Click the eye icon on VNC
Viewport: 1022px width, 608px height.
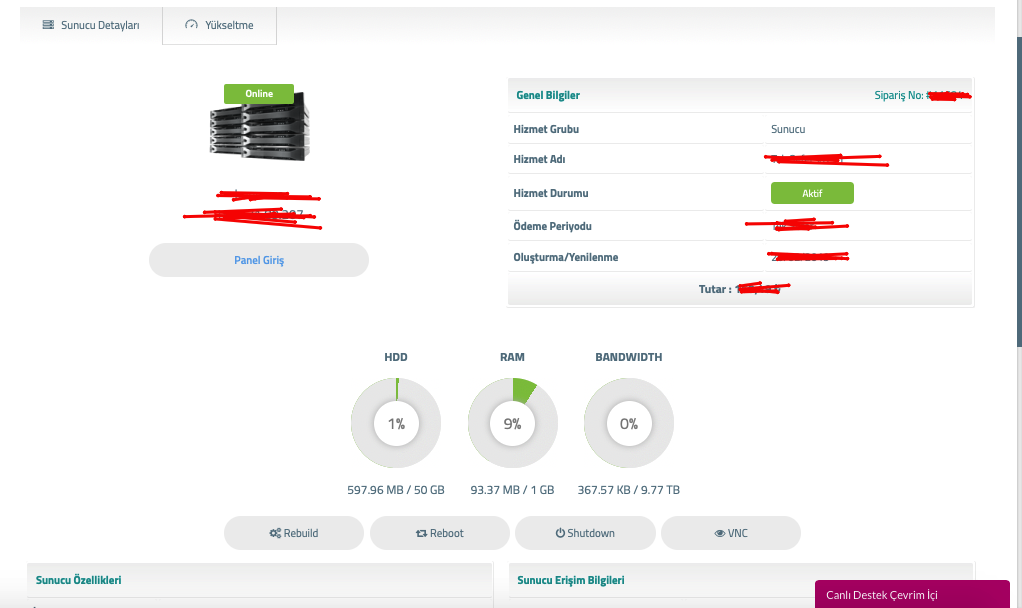[719, 533]
